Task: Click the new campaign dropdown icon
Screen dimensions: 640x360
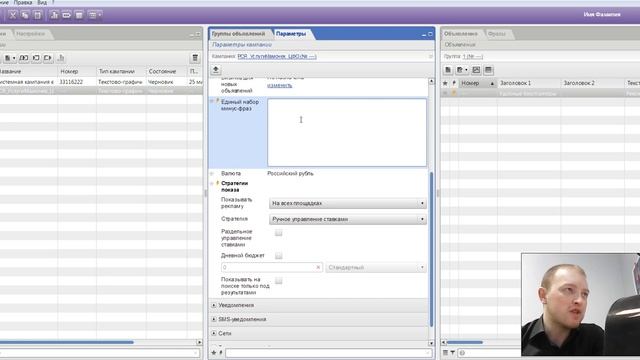Action: pyautogui.click(x=9, y=58)
